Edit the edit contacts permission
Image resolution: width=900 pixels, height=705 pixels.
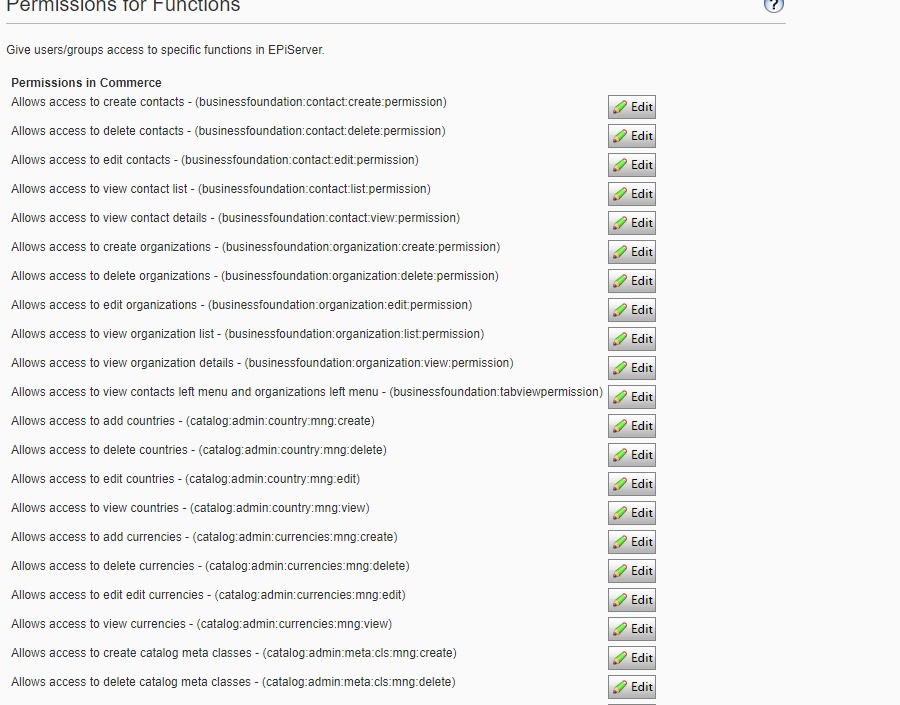coord(632,165)
